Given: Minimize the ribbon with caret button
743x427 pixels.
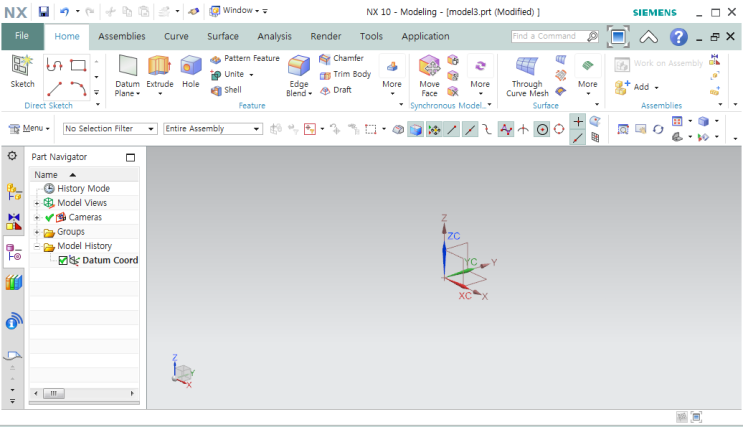Looking at the screenshot, I should point(649,36).
